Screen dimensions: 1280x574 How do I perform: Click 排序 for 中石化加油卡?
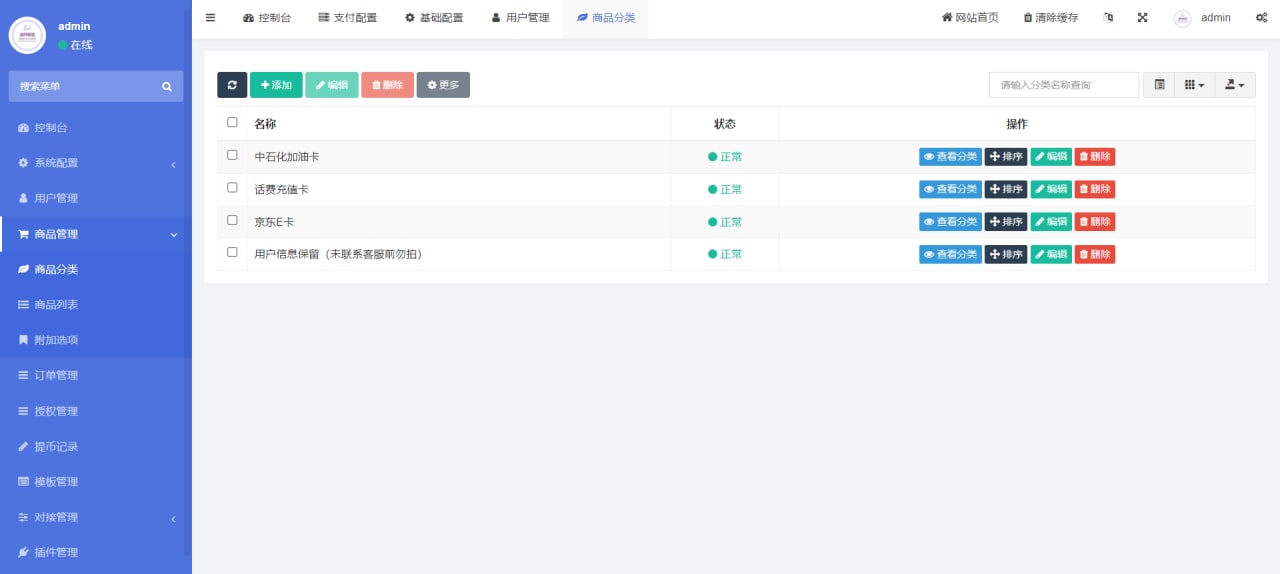pos(1006,157)
